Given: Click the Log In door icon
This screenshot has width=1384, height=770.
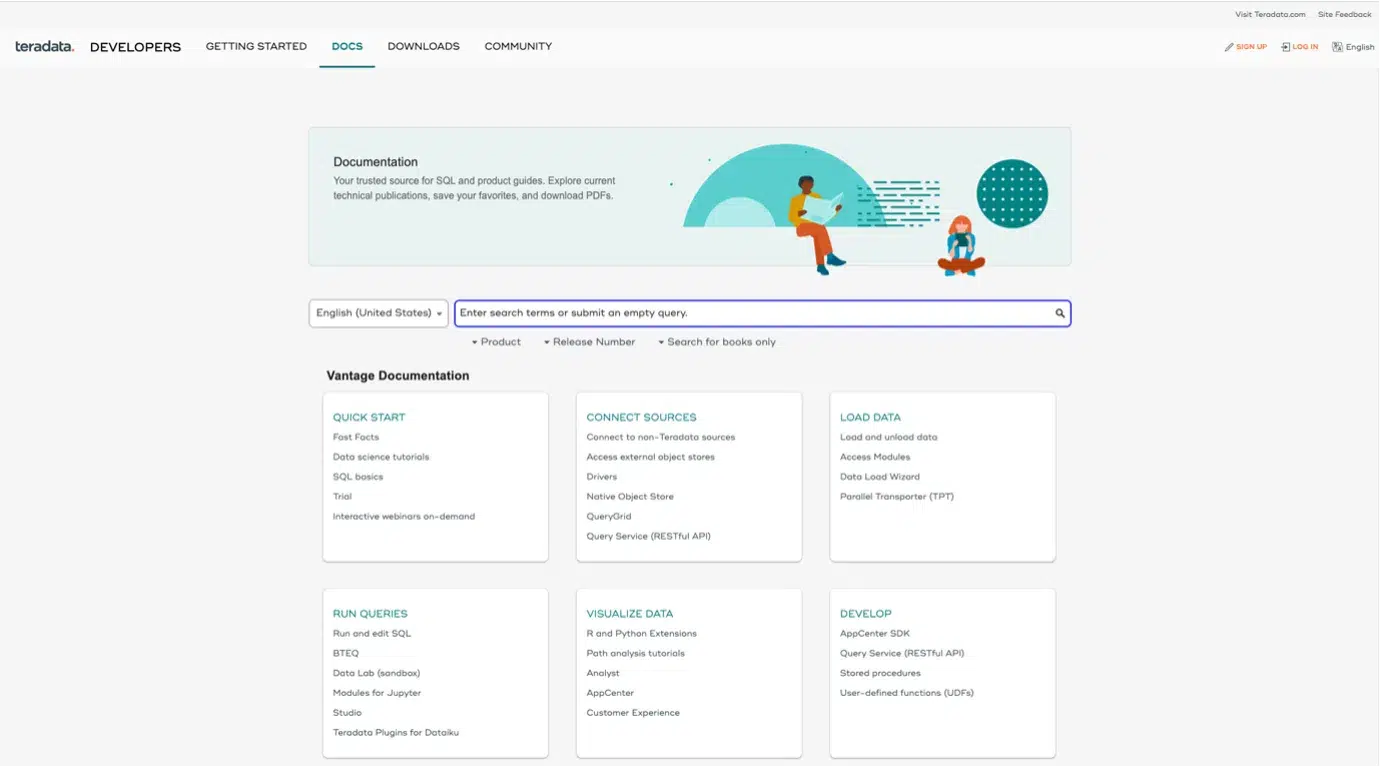Looking at the screenshot, I should pyautogui.click(x=1286, y=47).
